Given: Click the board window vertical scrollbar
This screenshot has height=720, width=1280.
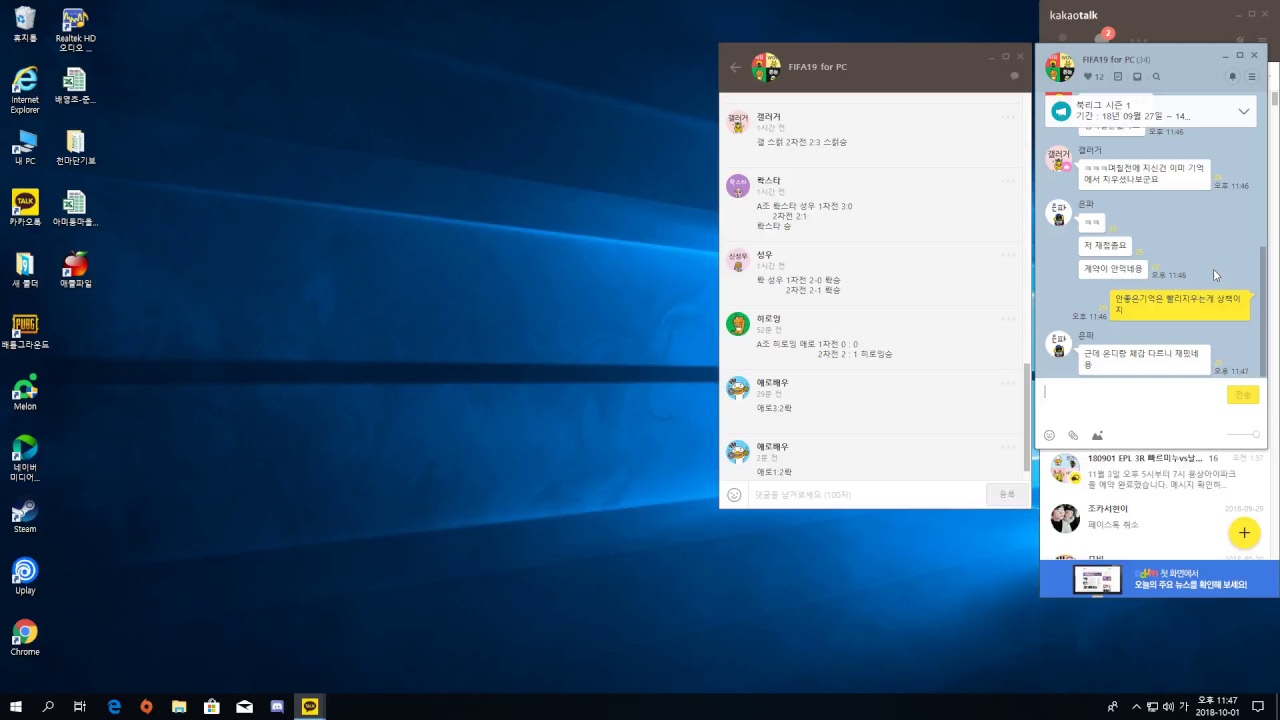Looking at the screenshot, I should (1027, 417).
